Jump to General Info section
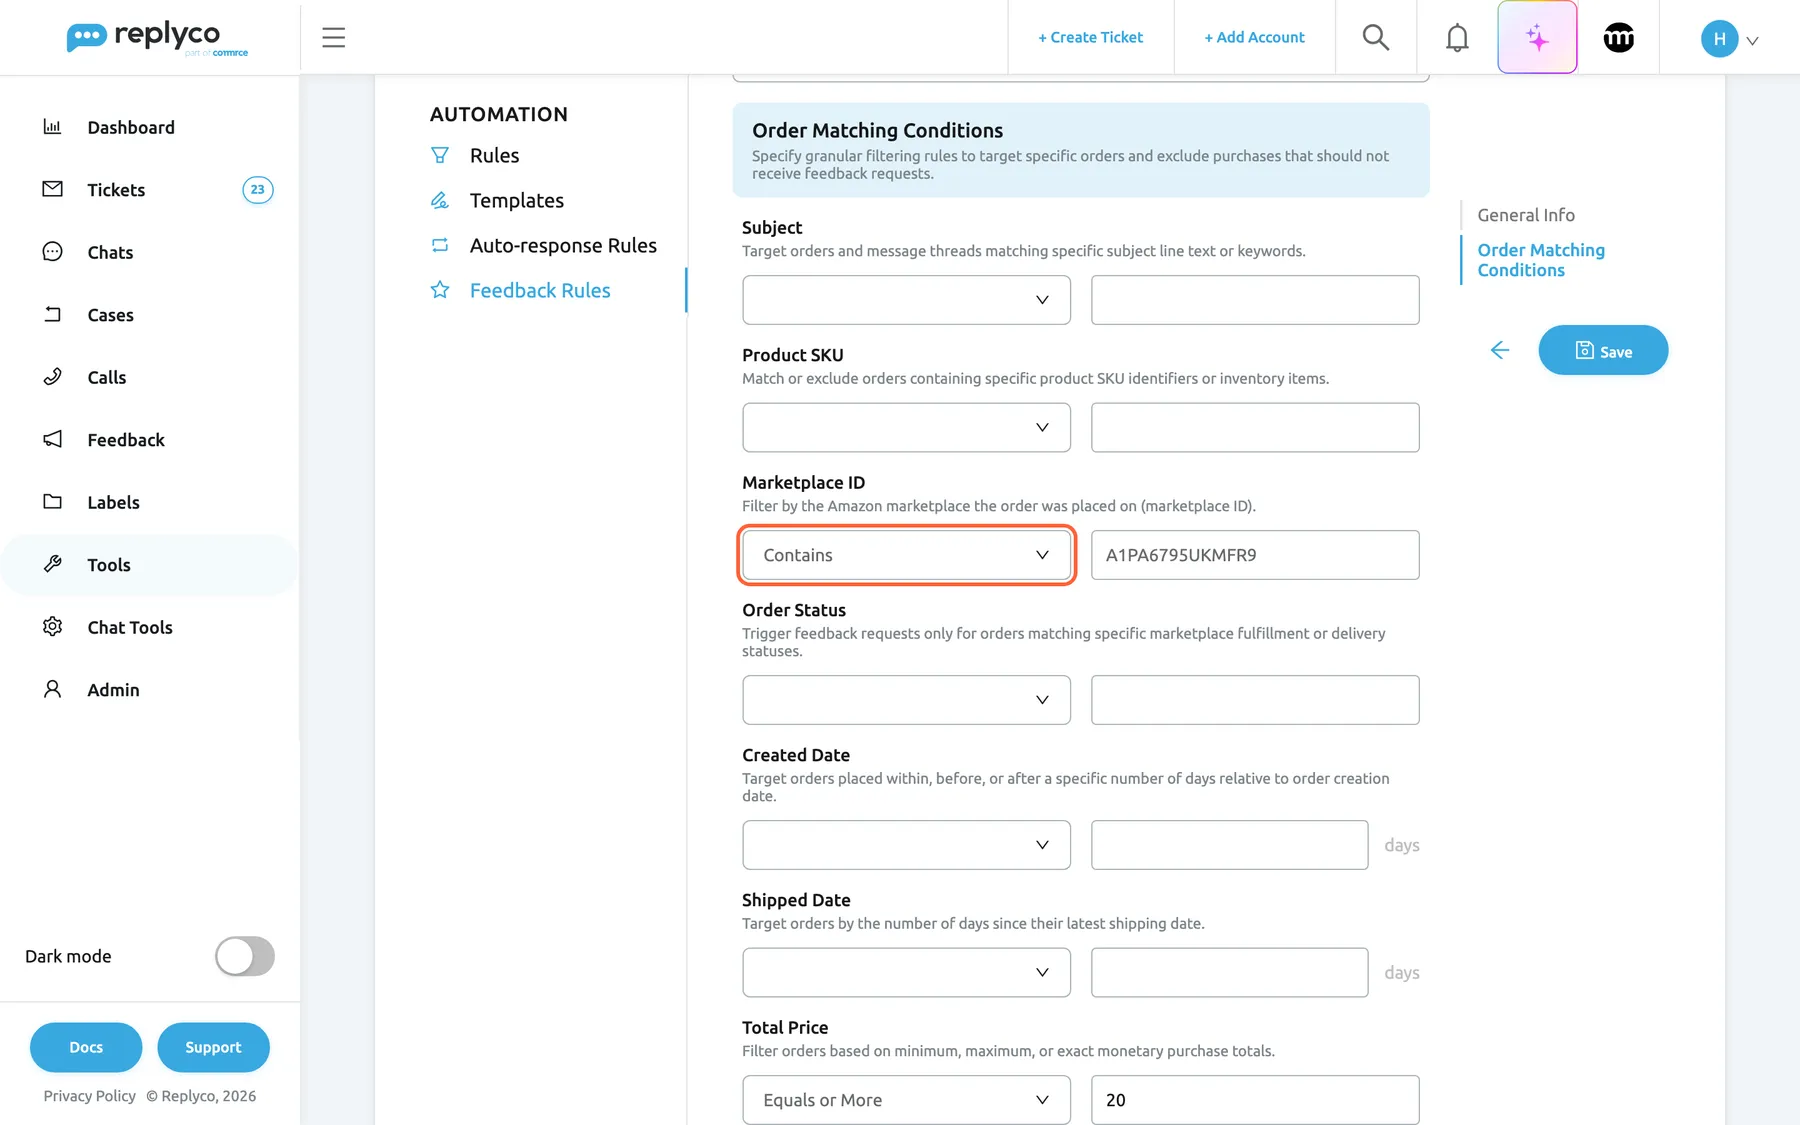The width and height of the screenshot is (1800, 1125). [x=1526, y=215]
